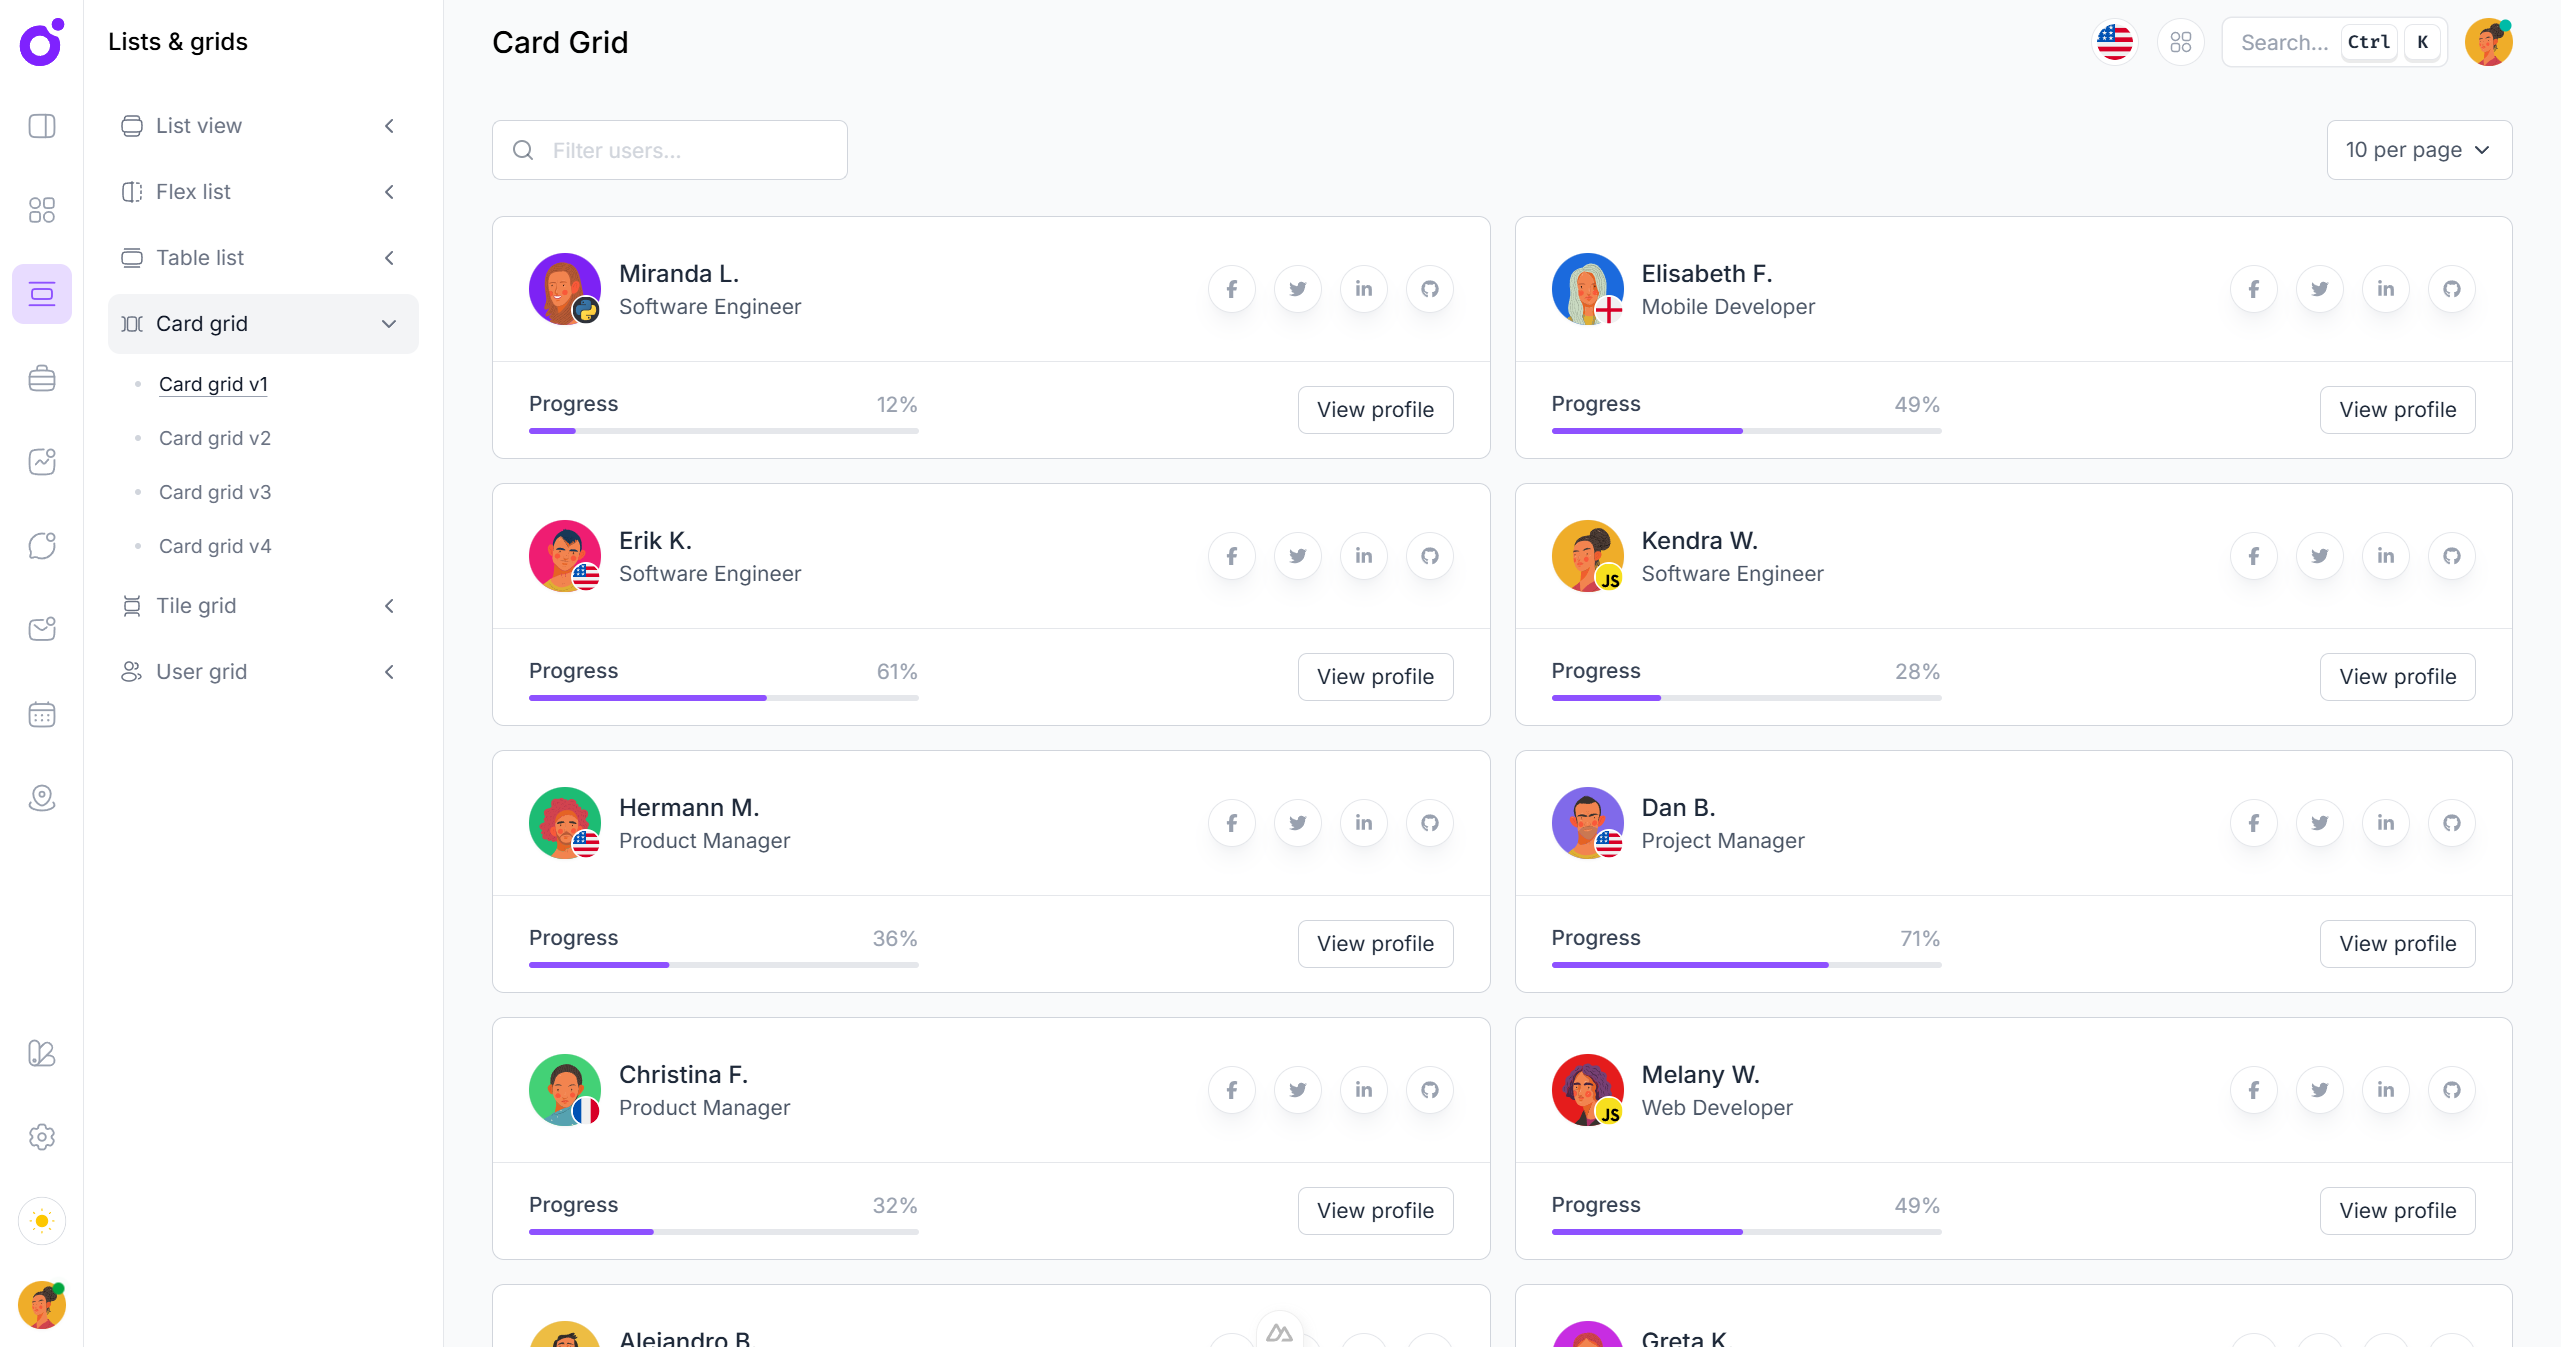The height and width of the screenshot is (1347, 2561).
Task: Click View profile for Dan B.
Action: 2397,944
